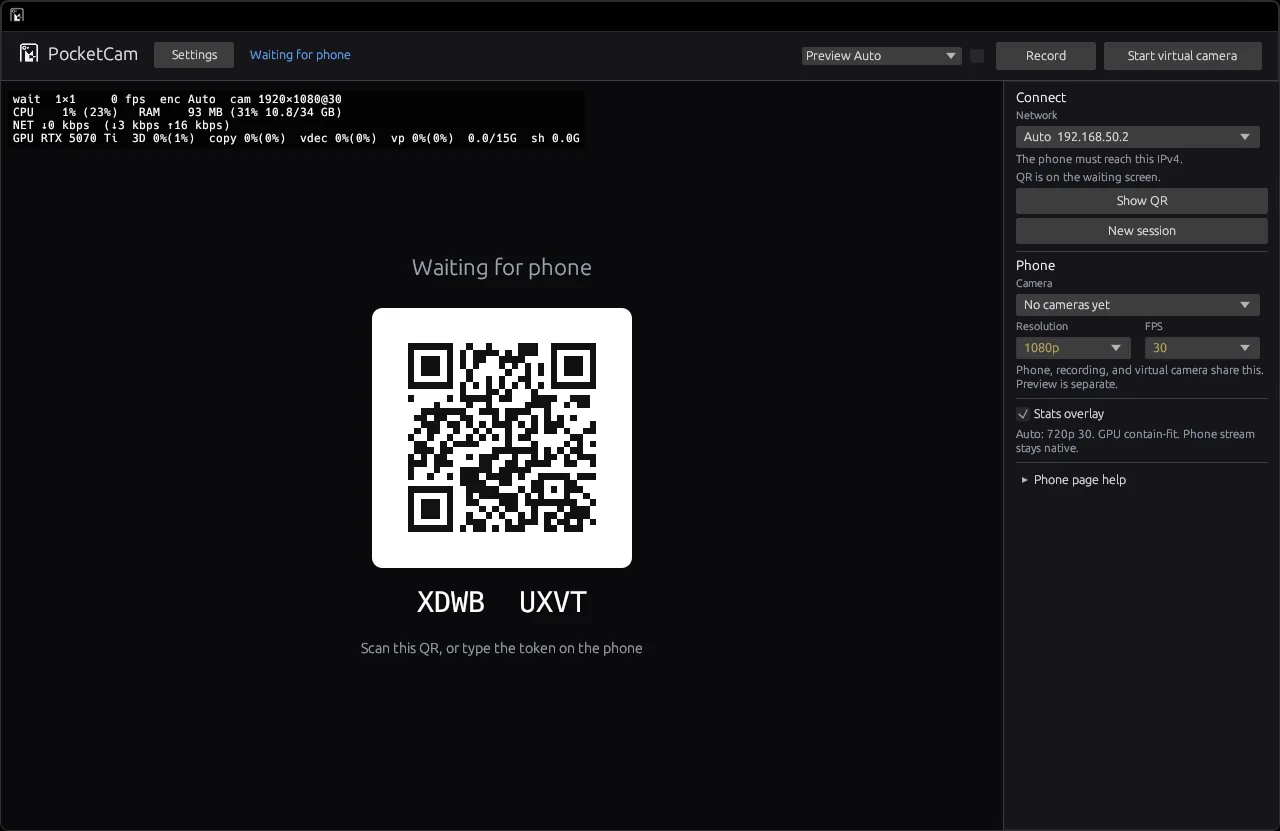Click the Phone section heading
Screen dimensions: 1280x831
[x=1036, y=265]
